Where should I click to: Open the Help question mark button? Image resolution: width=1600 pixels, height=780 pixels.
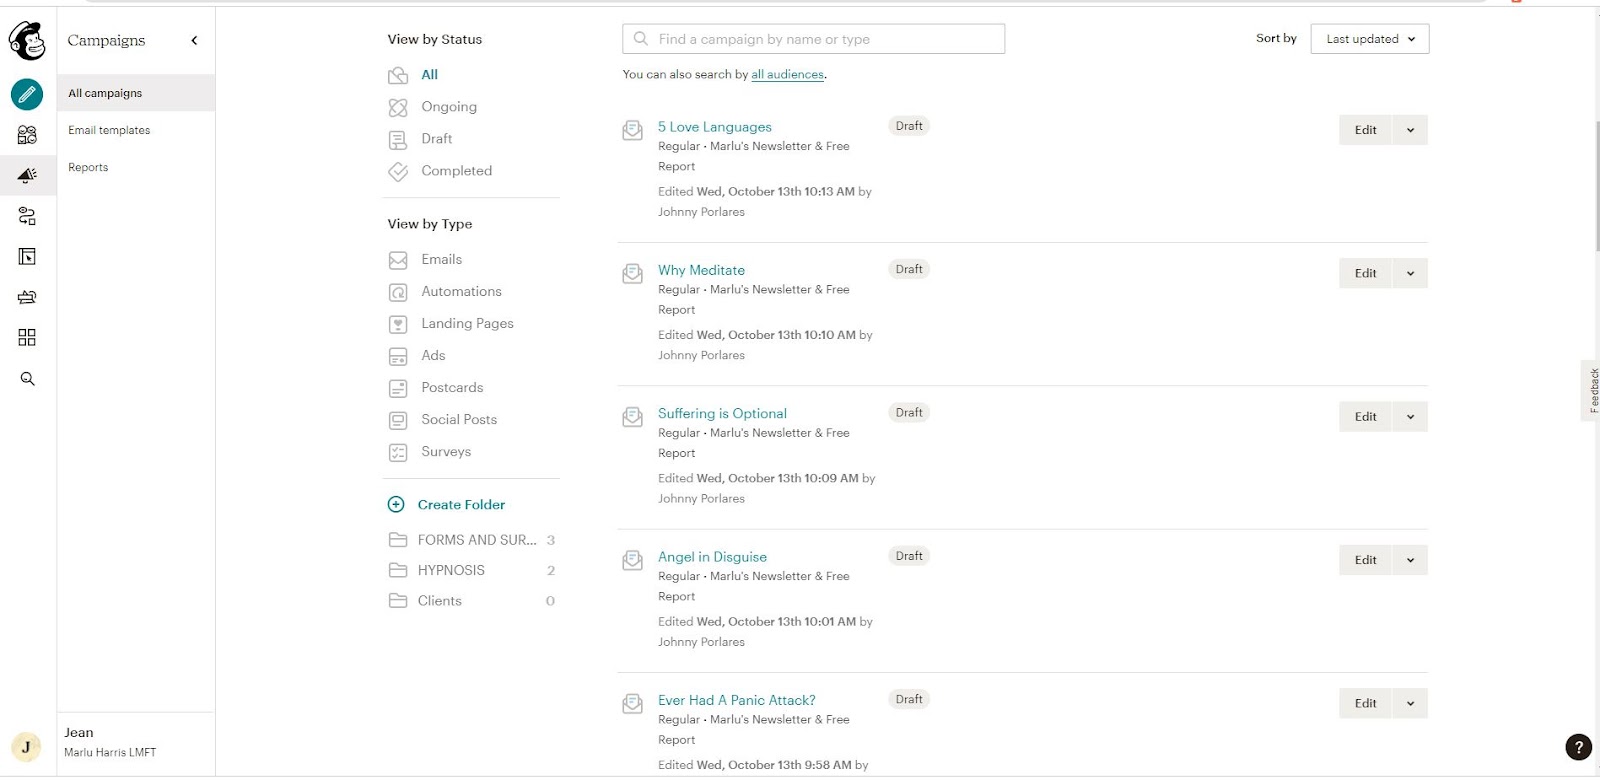pos(1578,747)
